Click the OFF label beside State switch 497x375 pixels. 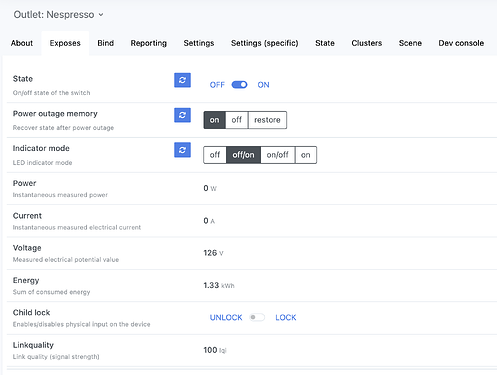[x=217, y=85]
